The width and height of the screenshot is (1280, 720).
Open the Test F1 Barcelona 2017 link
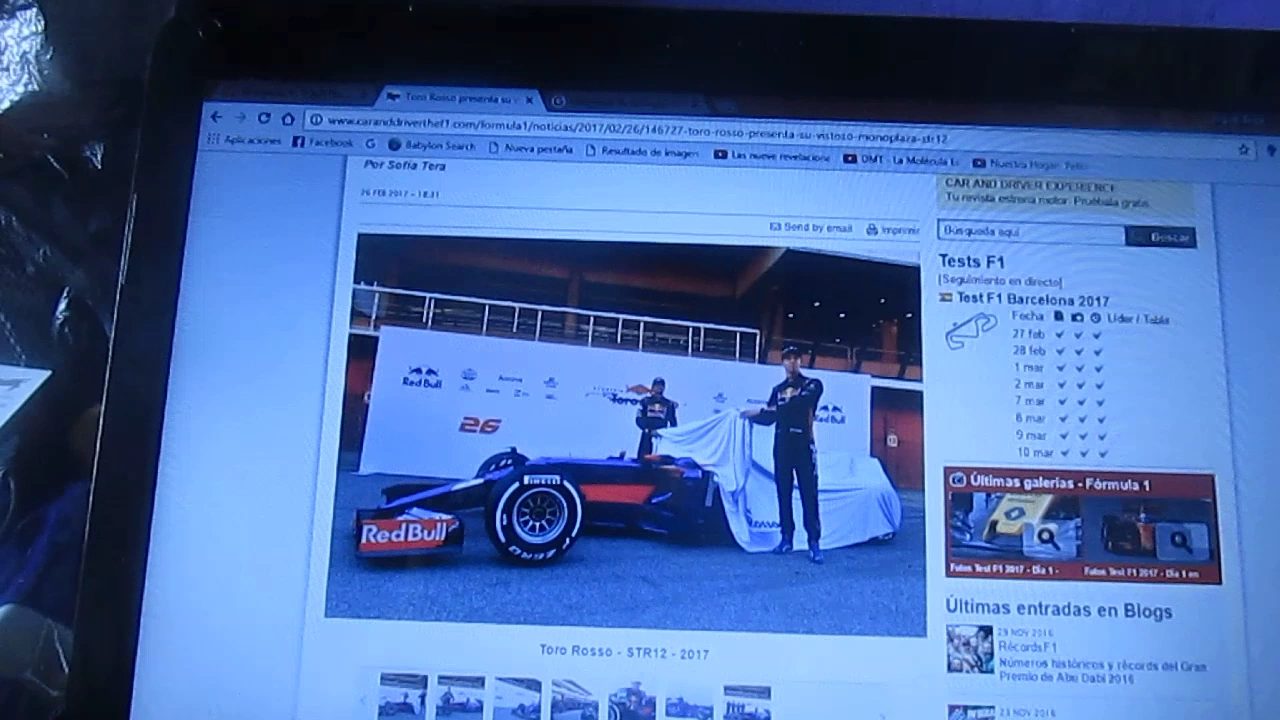[1033, 299]
